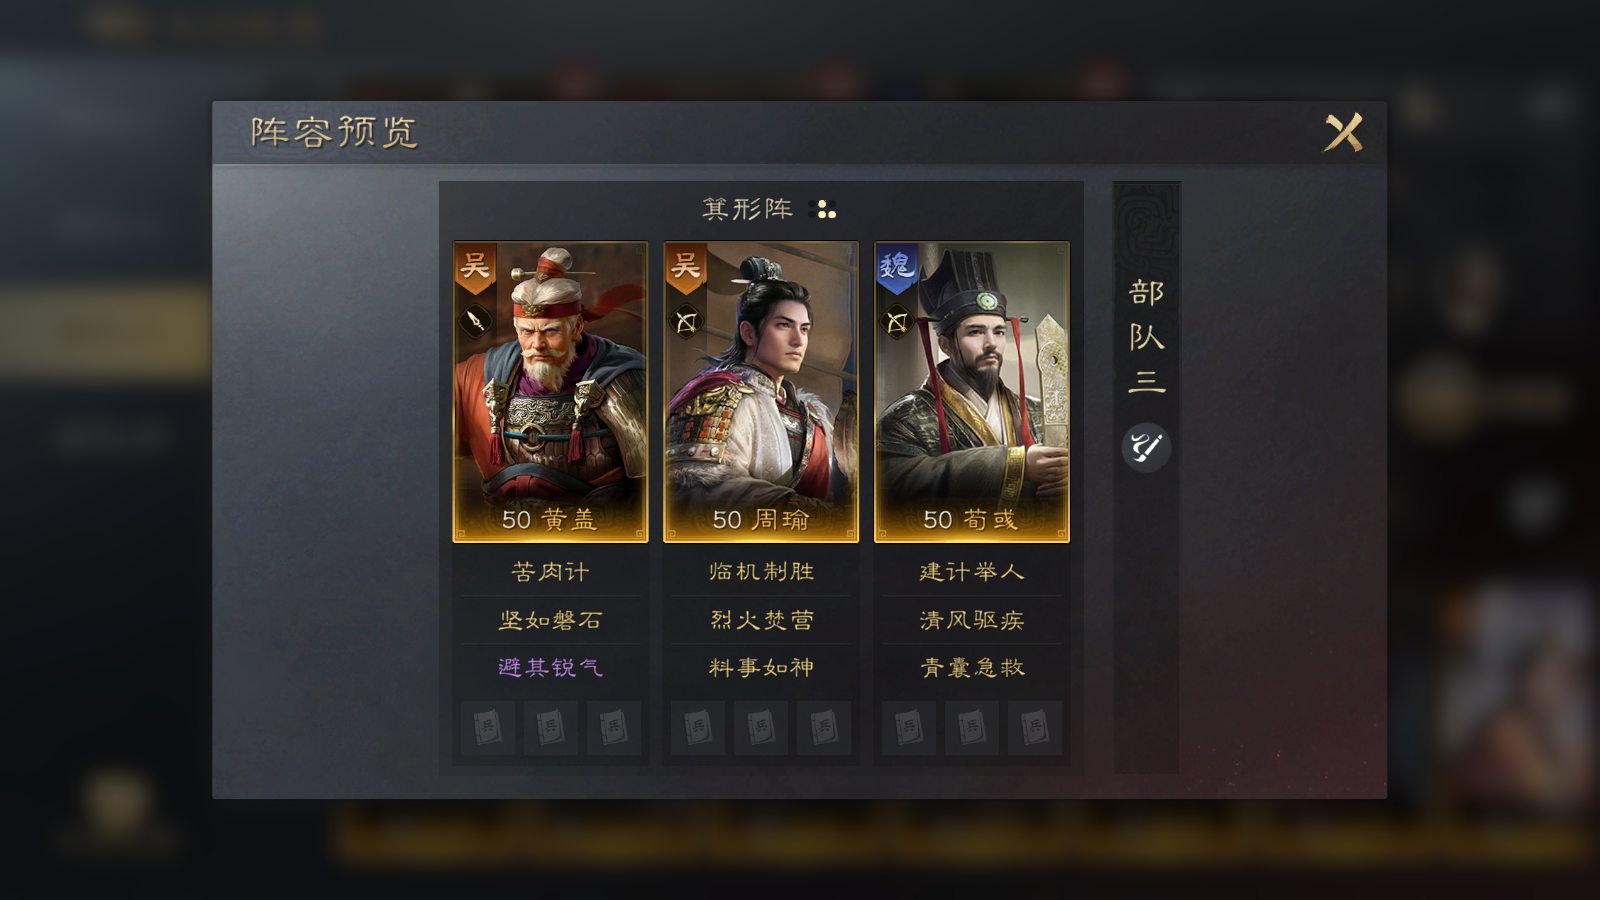Click the brush edit icon under 部队三

click(x=1146, y=447)
